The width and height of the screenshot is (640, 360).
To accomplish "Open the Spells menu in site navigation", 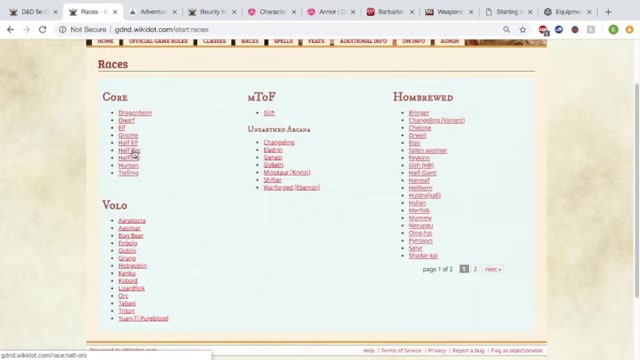I will [x=283, y=41].
